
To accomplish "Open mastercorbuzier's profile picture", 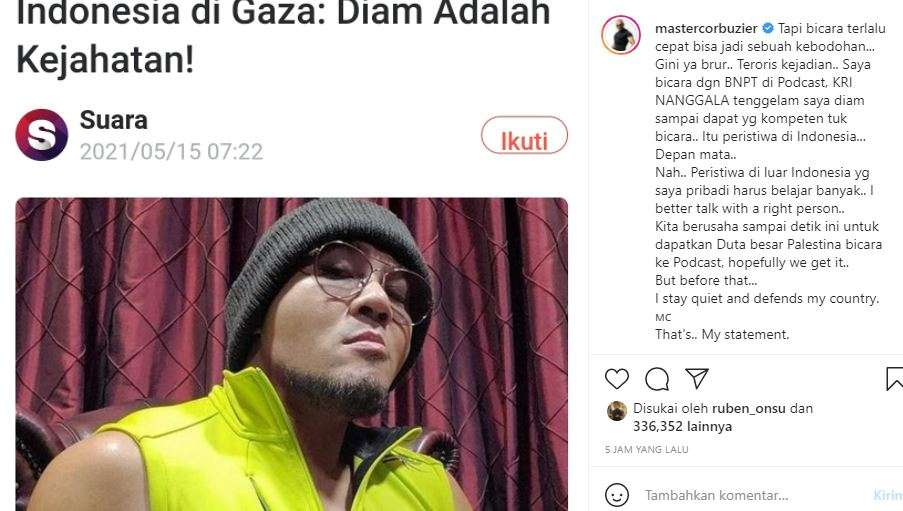I will (x=621, y=35).
